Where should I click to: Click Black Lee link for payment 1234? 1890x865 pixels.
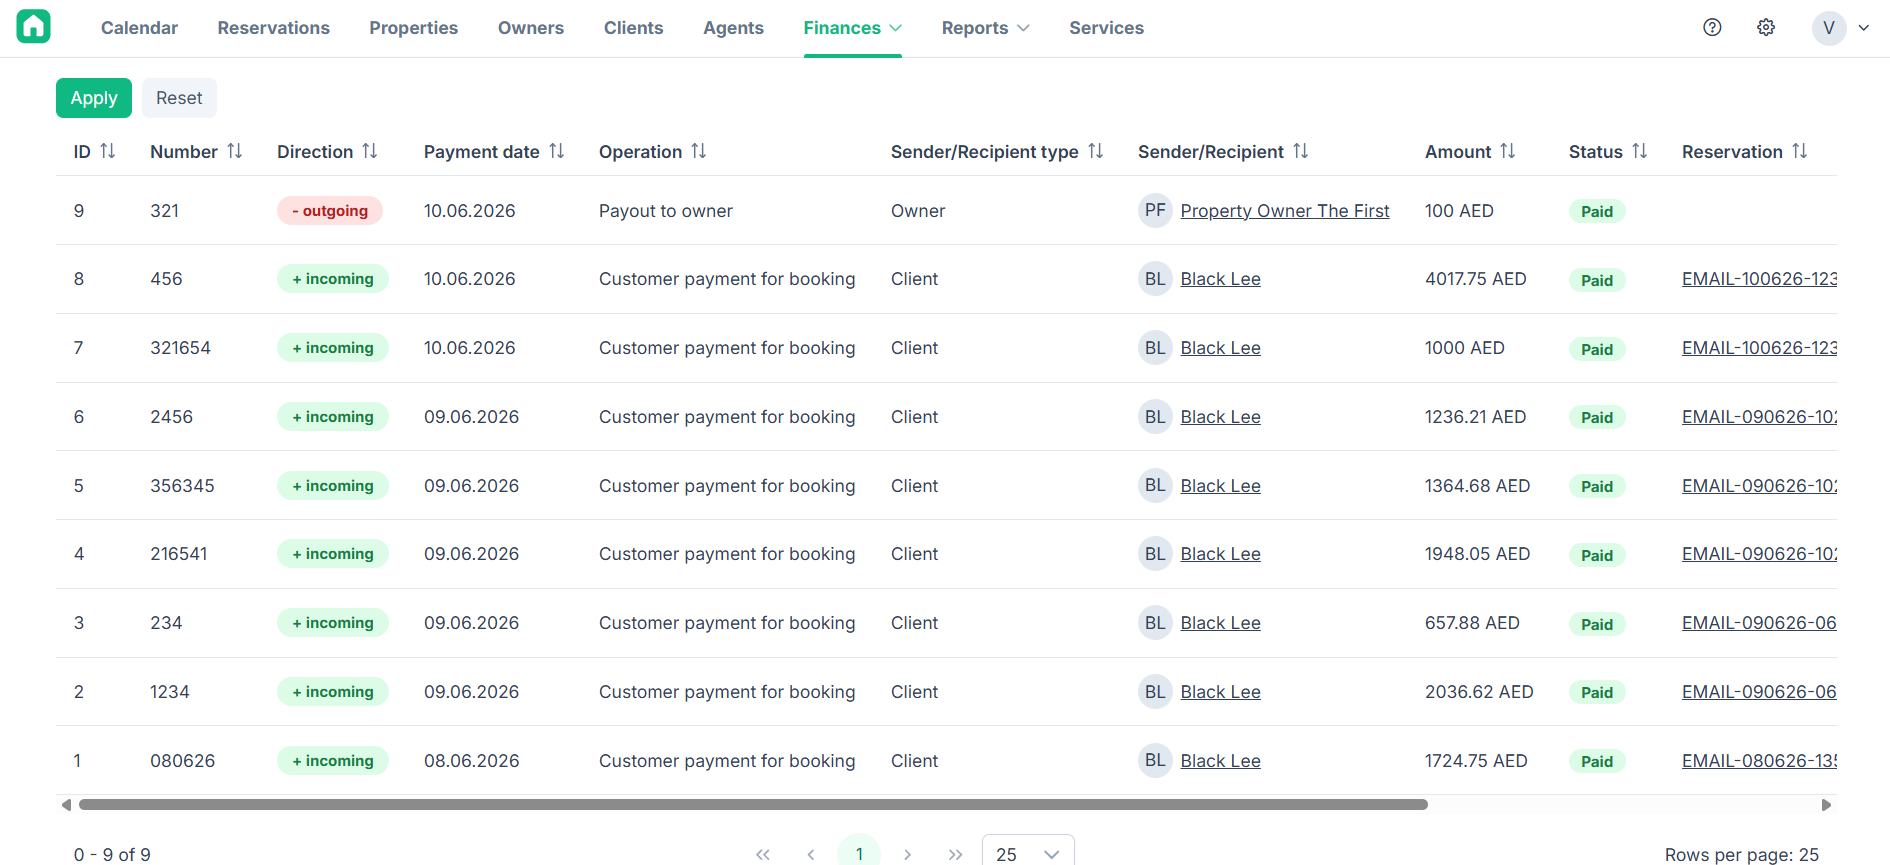click(x=1220, y=692)
